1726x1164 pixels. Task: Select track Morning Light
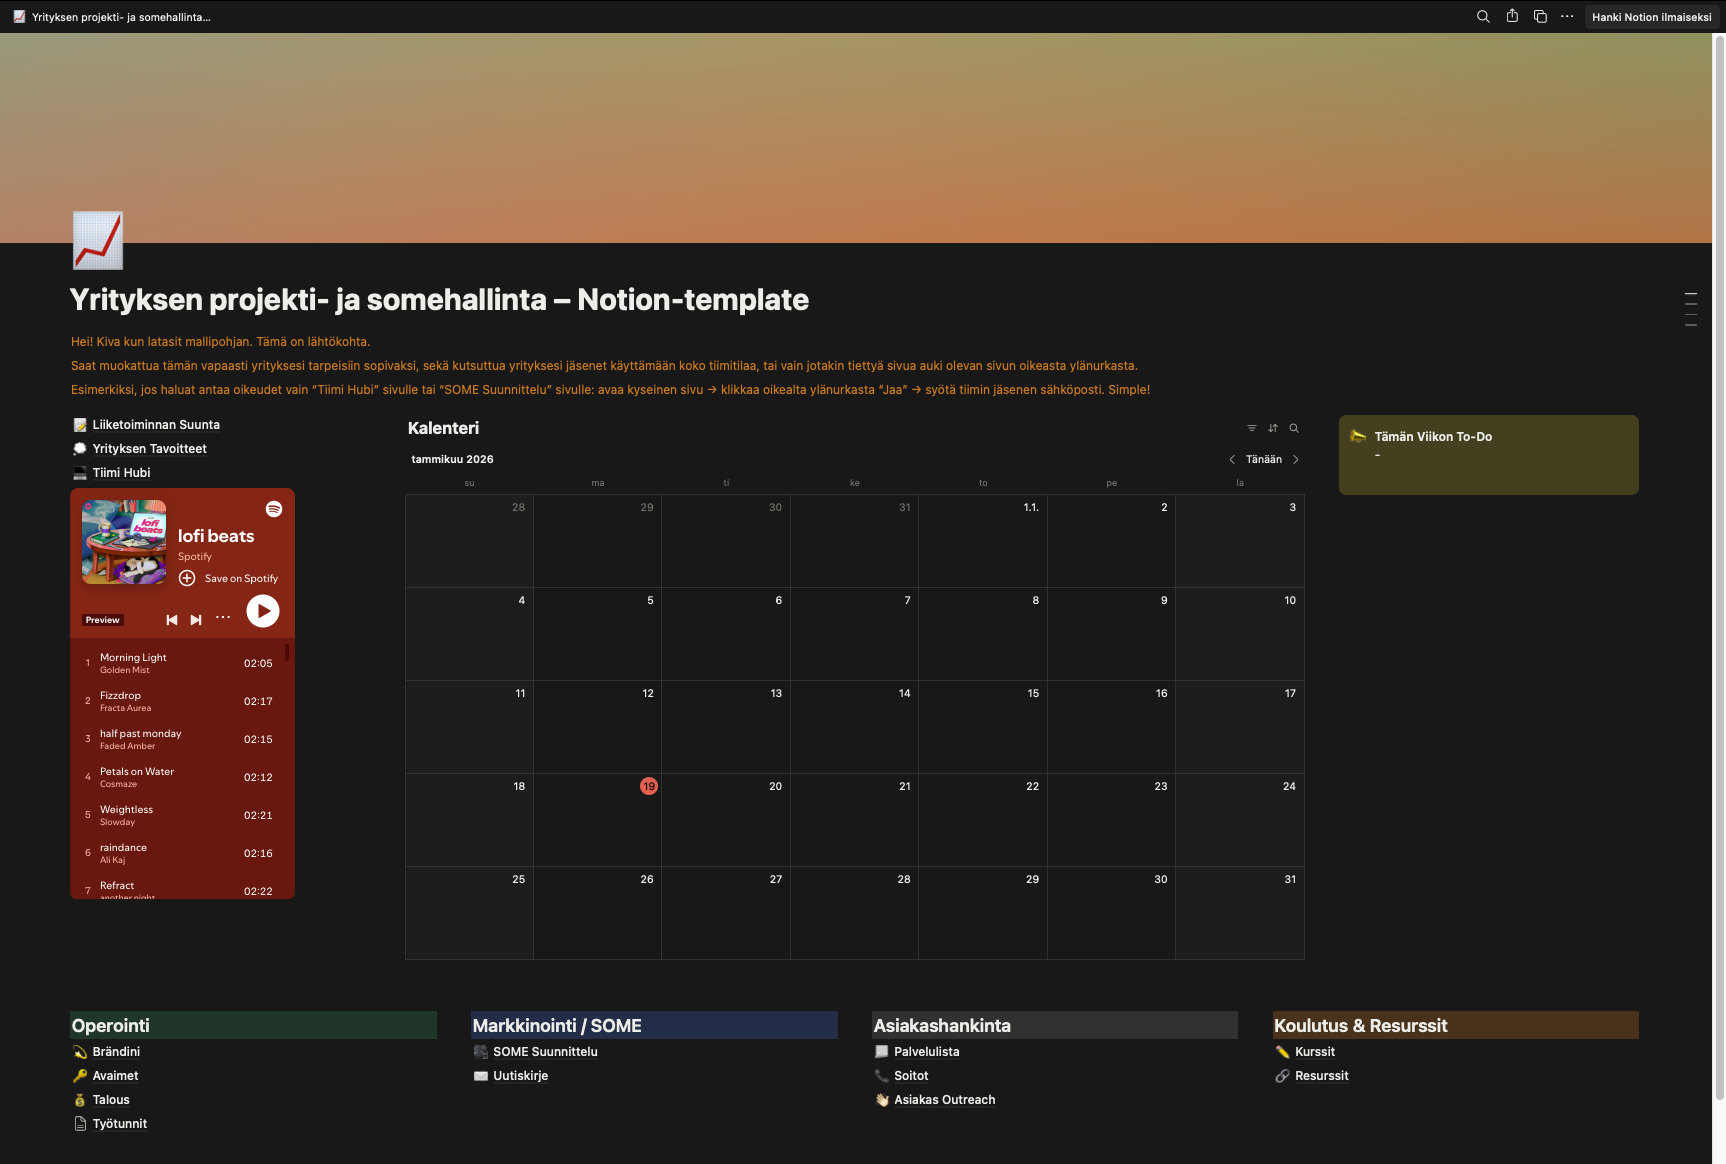coord(180,663)
